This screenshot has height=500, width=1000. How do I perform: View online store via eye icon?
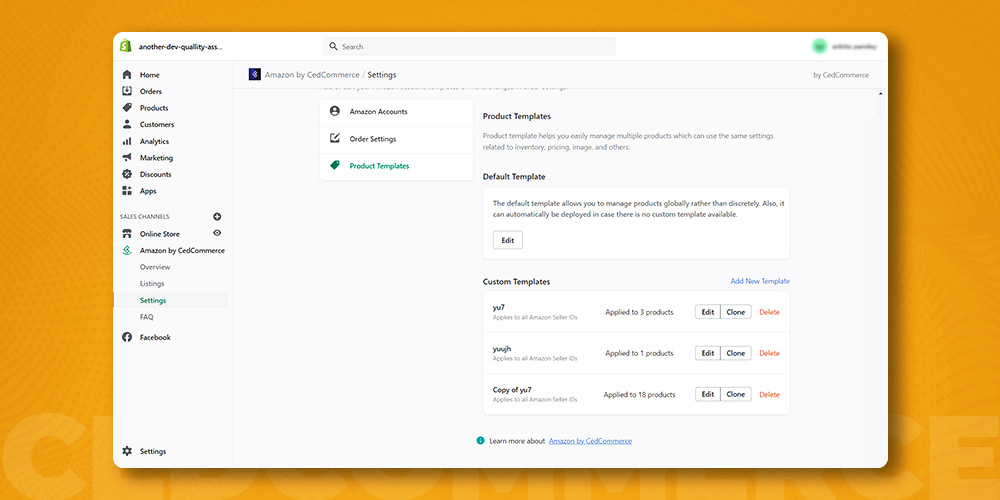[x=217, y=233]
